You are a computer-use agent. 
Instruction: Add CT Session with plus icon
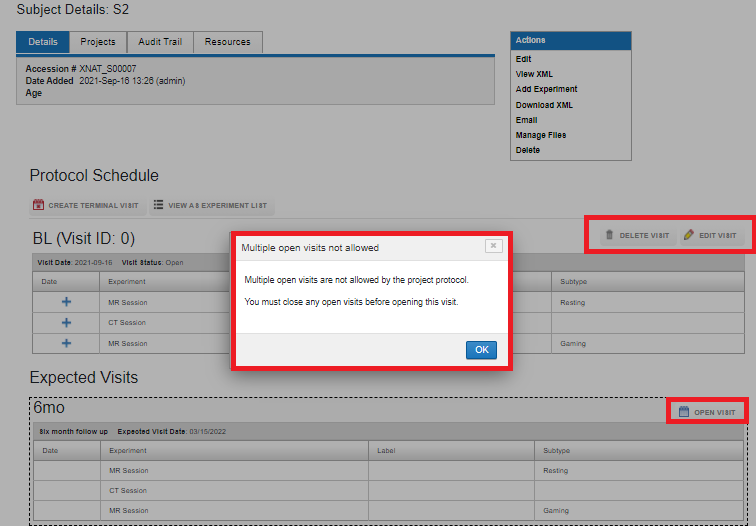tap(67, 323)
